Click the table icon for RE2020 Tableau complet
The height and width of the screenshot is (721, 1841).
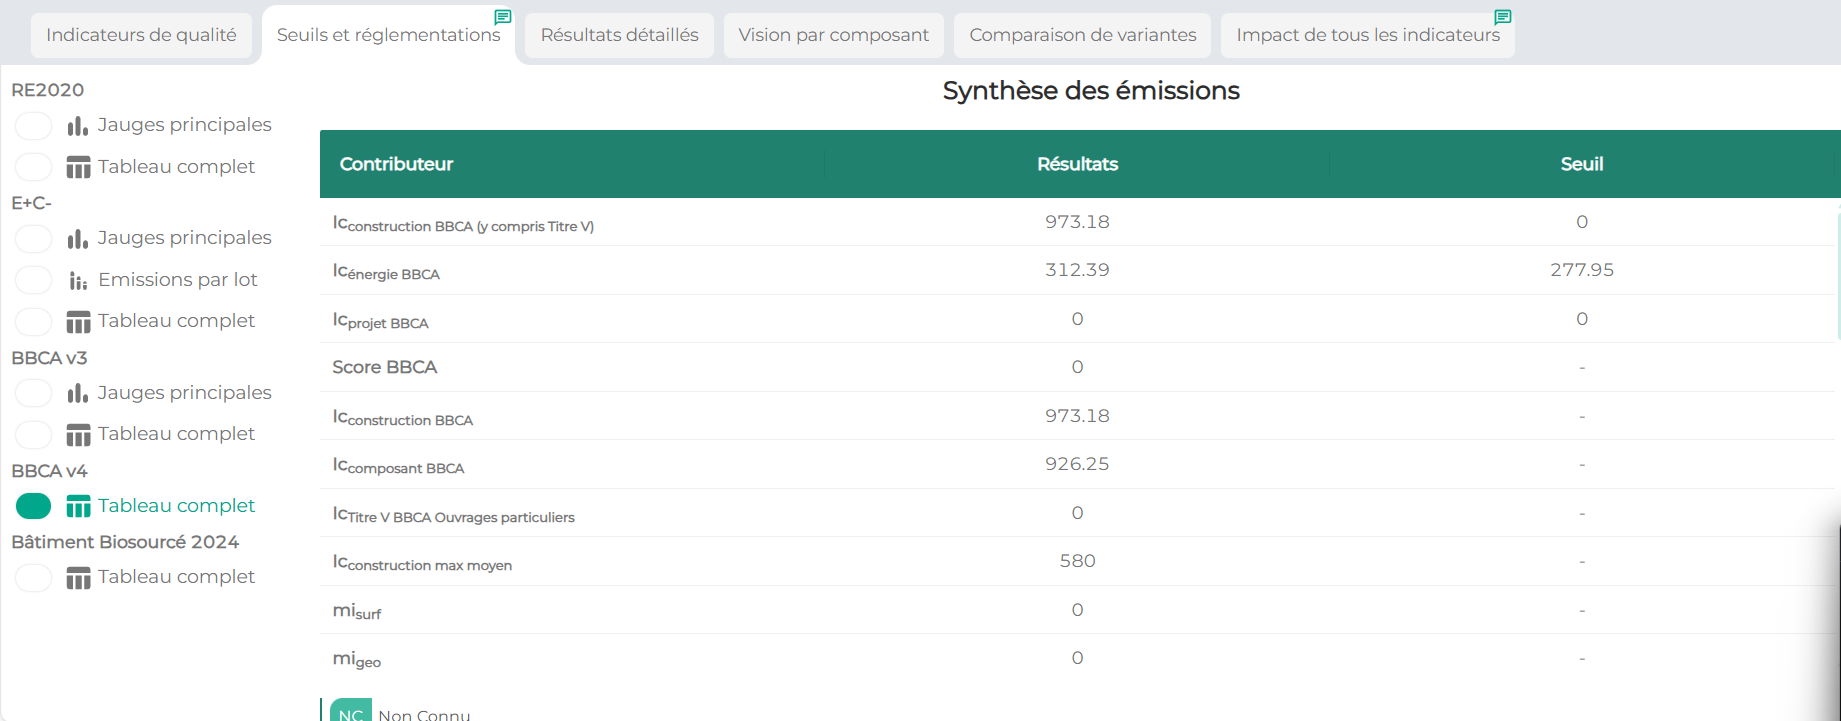pyautogui.click(x=78, y=167)
